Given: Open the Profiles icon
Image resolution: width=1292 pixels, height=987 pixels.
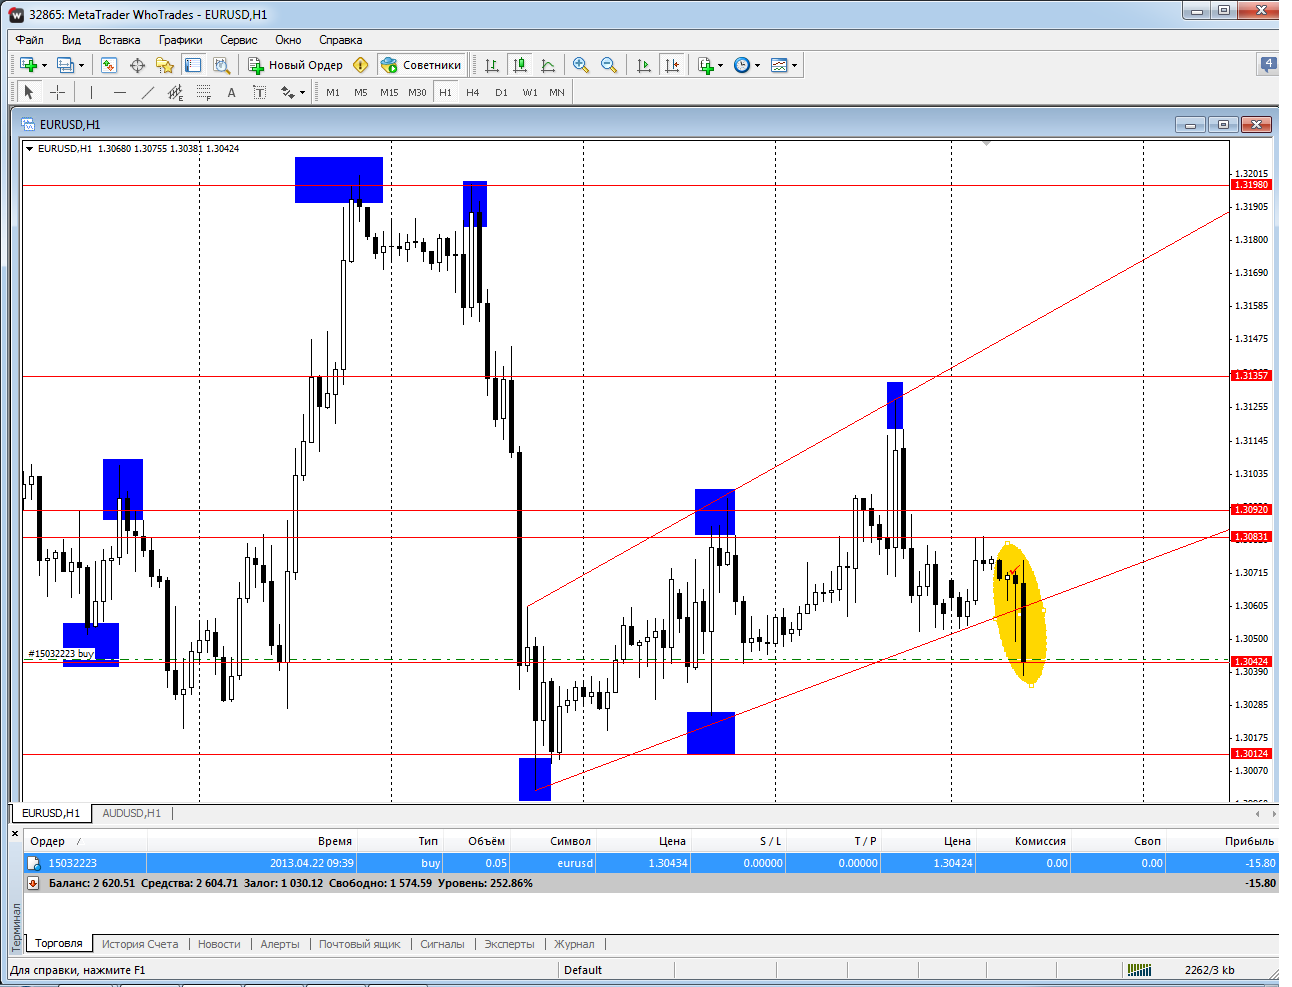Looking at the screenshot, I should point(65,65).
